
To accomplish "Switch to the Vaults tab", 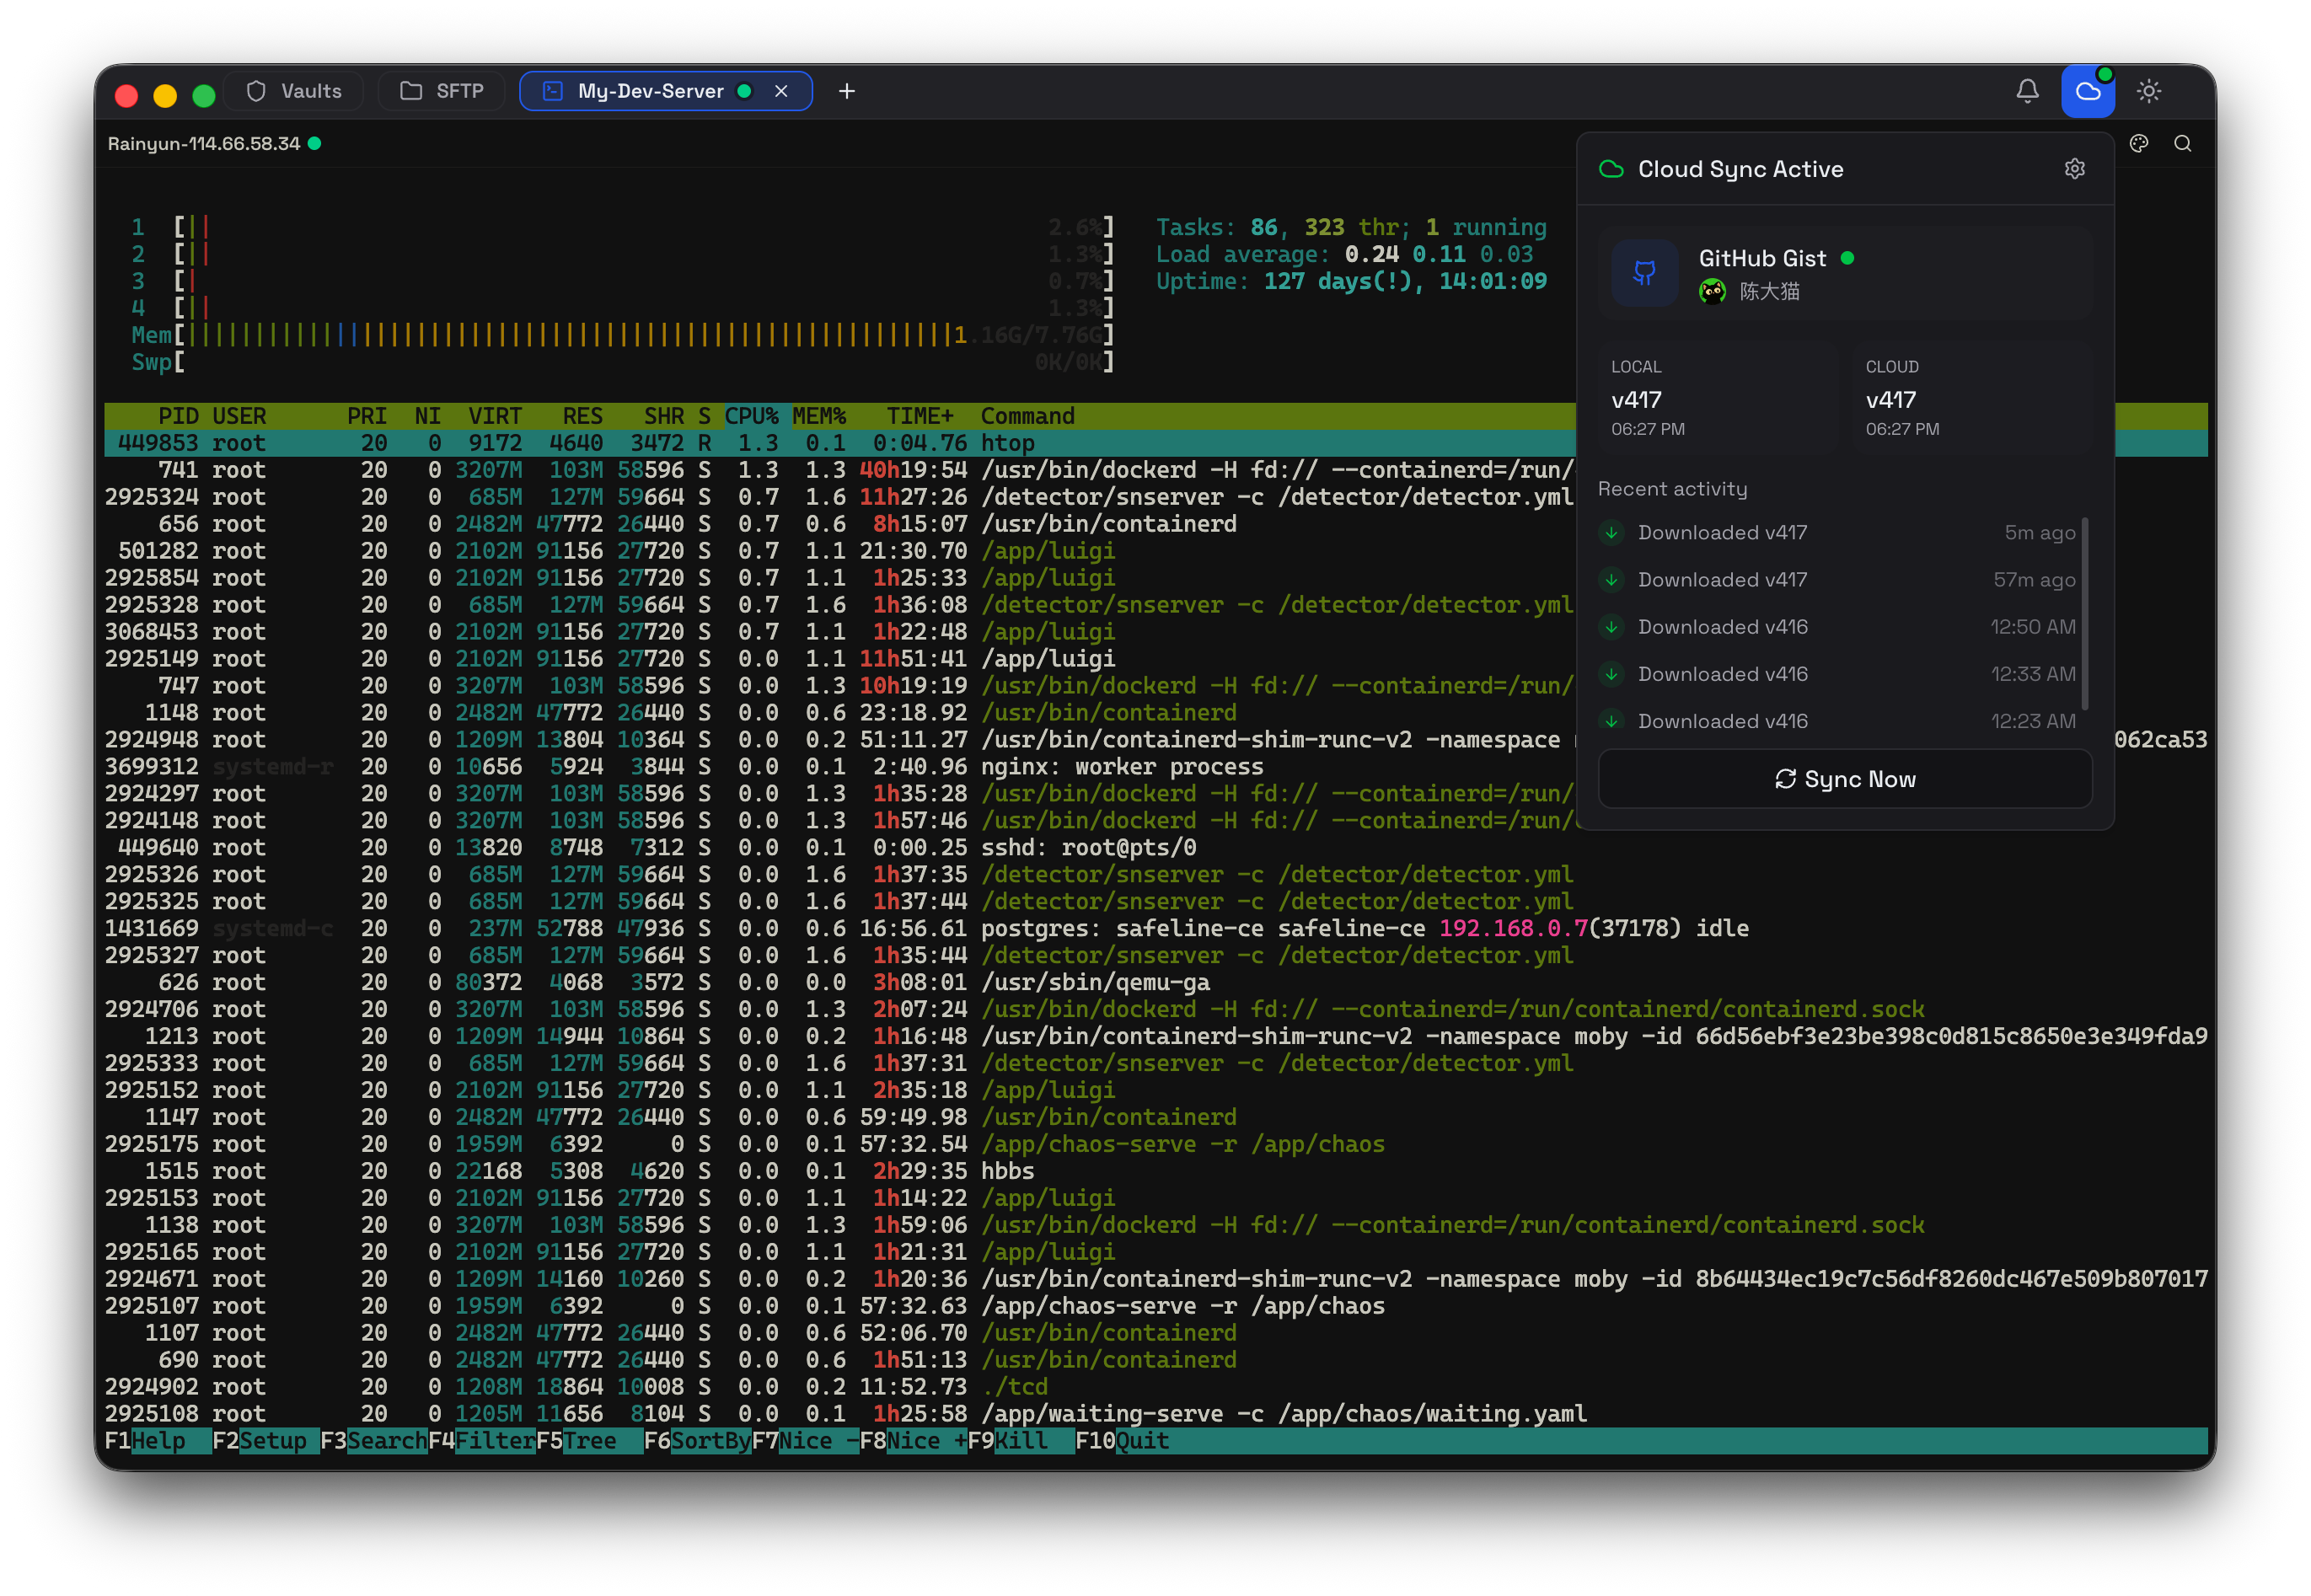I will pyautogui.click(x=293, y=90).
